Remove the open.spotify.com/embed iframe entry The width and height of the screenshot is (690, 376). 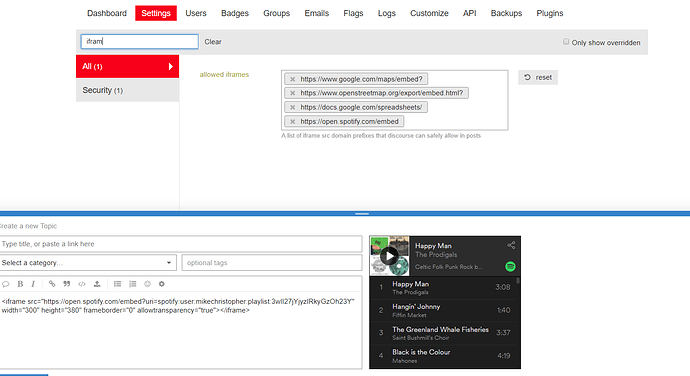[x=293, y=122]
